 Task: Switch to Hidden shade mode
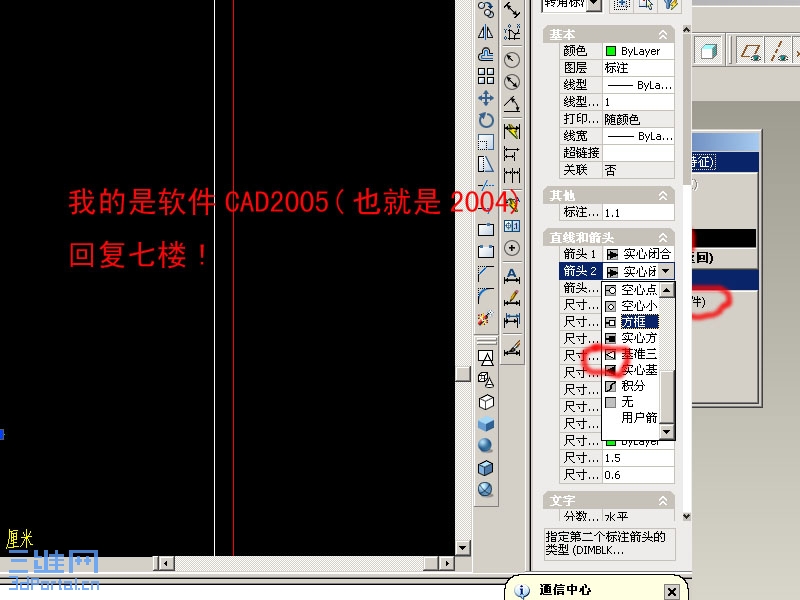point(486,402)
